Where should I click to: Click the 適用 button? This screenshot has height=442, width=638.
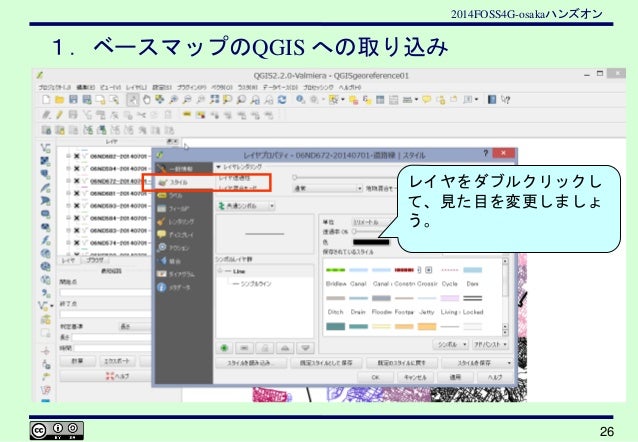tap(455, 377)
